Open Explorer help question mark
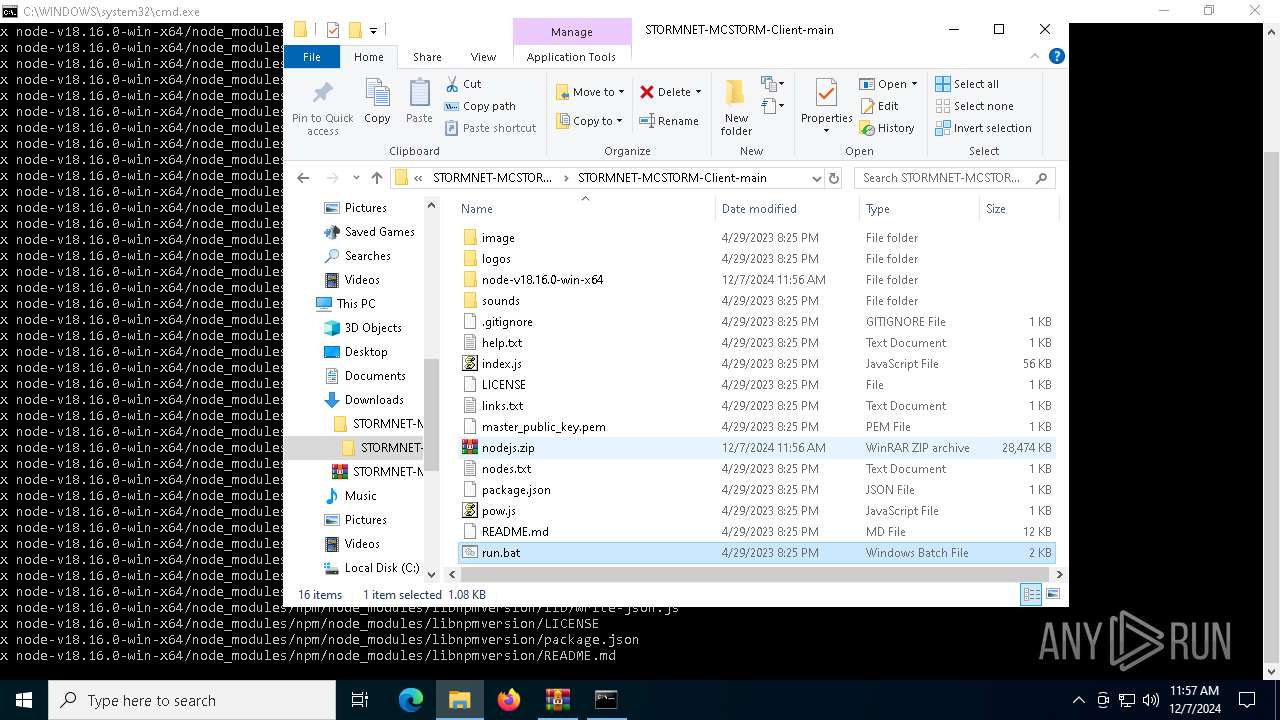The height and width of the screenshot is (720, 1280). tap(1056, 57)
